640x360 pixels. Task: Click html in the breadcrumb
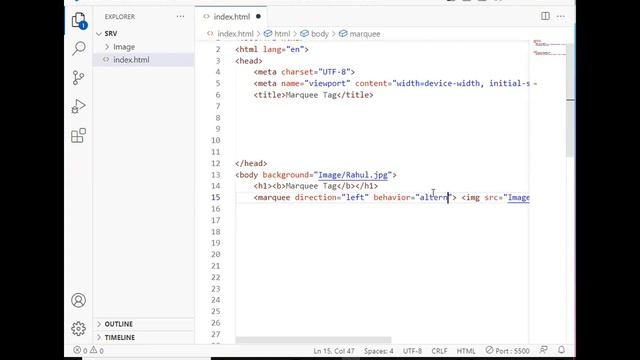point(282,34)
